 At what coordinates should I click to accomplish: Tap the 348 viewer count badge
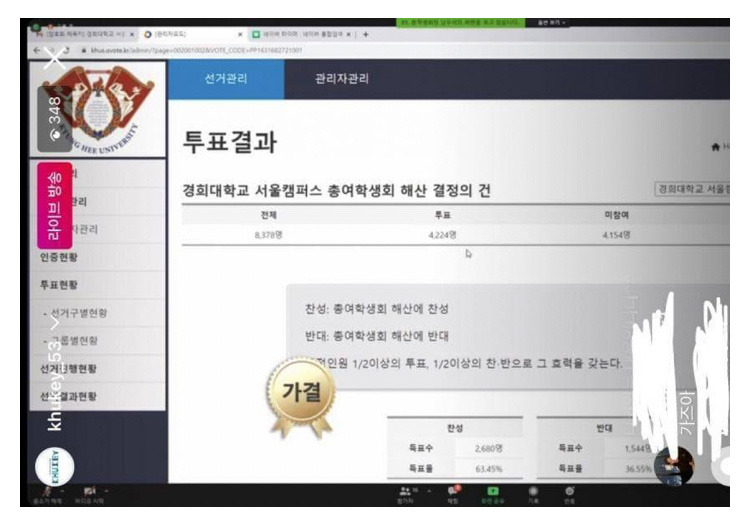[x=54, y=119]
